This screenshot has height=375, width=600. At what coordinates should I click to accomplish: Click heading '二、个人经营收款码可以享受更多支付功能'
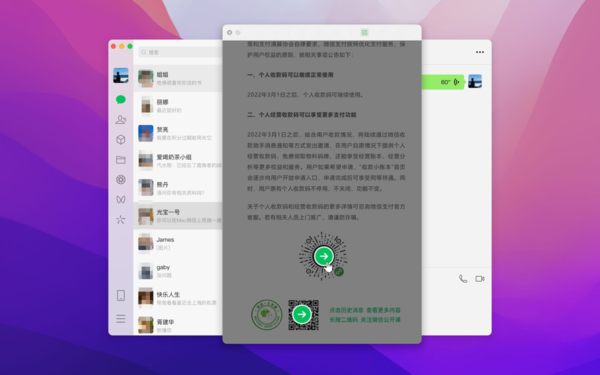pyautogui.click(x=302, y=115)
